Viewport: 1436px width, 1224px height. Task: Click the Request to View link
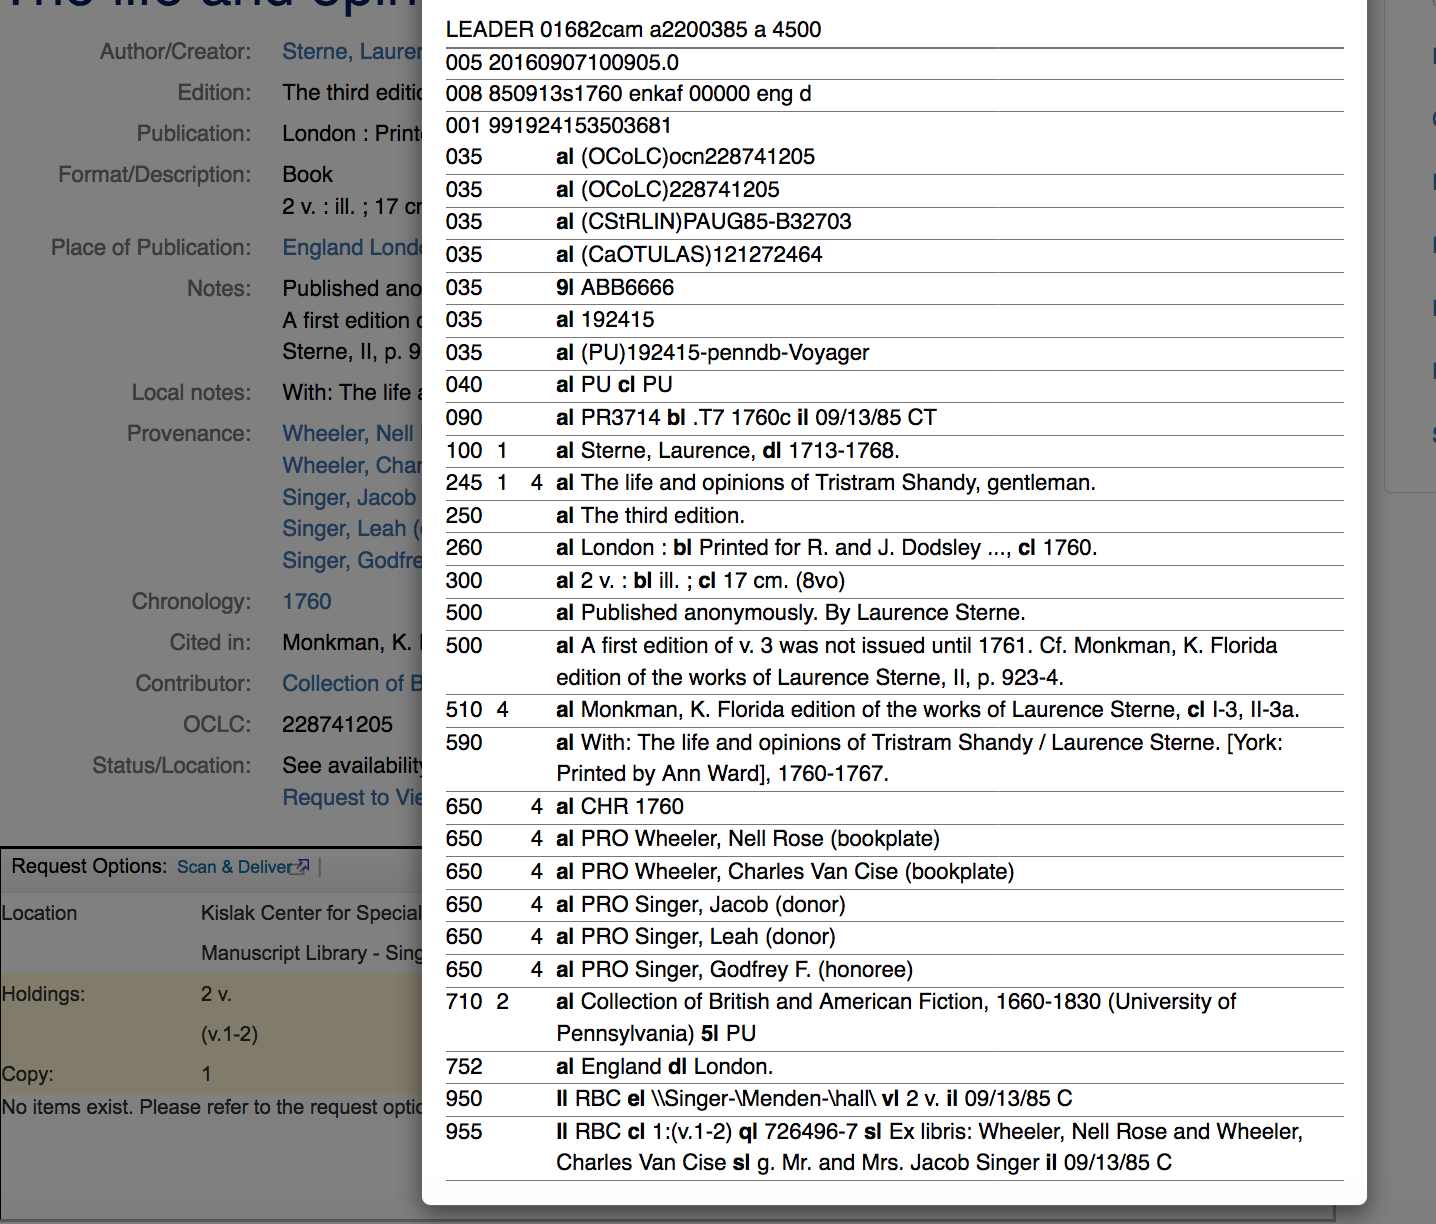click(352, 798)
